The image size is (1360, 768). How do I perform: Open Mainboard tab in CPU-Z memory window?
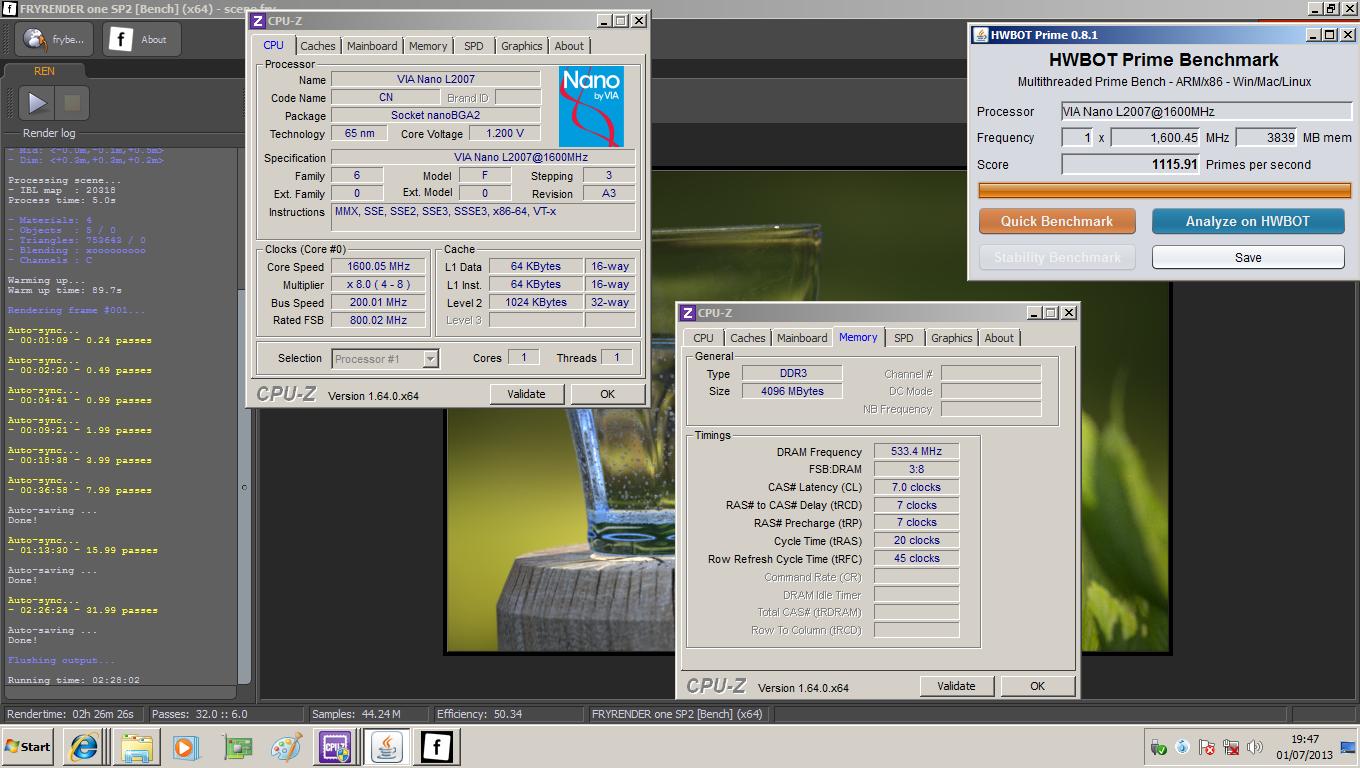[x=802, y=338]
